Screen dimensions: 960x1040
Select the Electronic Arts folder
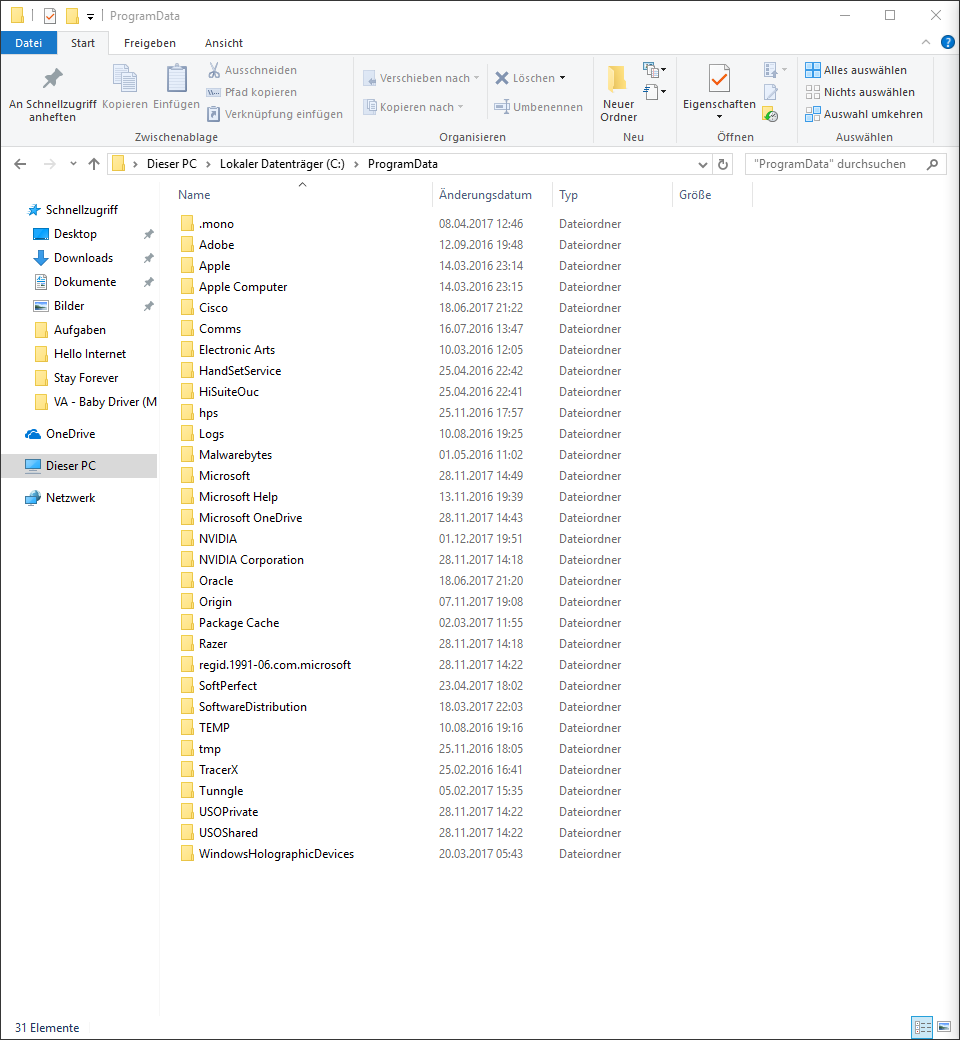237,350
